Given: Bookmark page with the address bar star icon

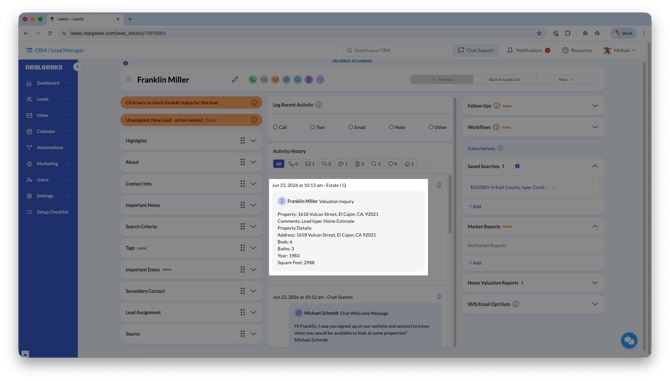Looking at the screenshot, I should (x=539, y=33).
